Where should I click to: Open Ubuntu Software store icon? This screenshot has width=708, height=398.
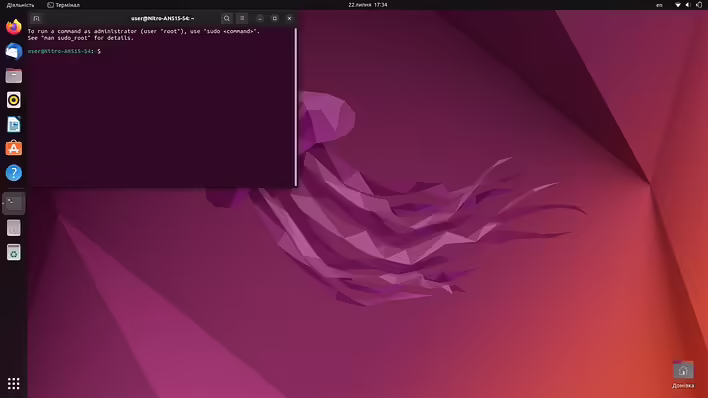[x=14, y=149]
